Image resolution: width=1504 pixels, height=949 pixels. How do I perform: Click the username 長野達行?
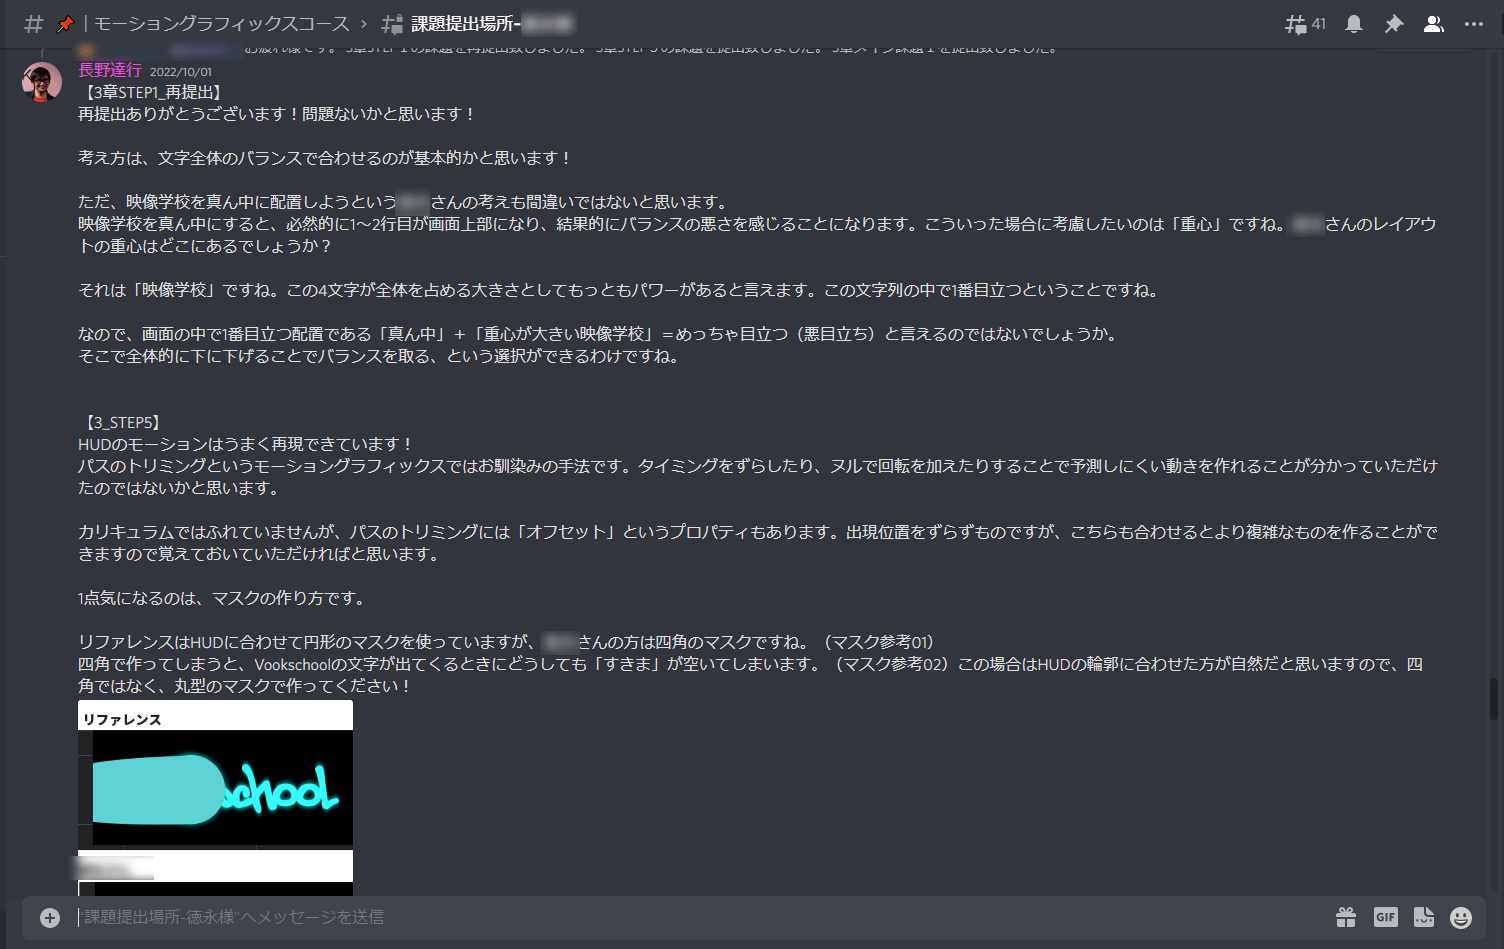click(110, 70)
